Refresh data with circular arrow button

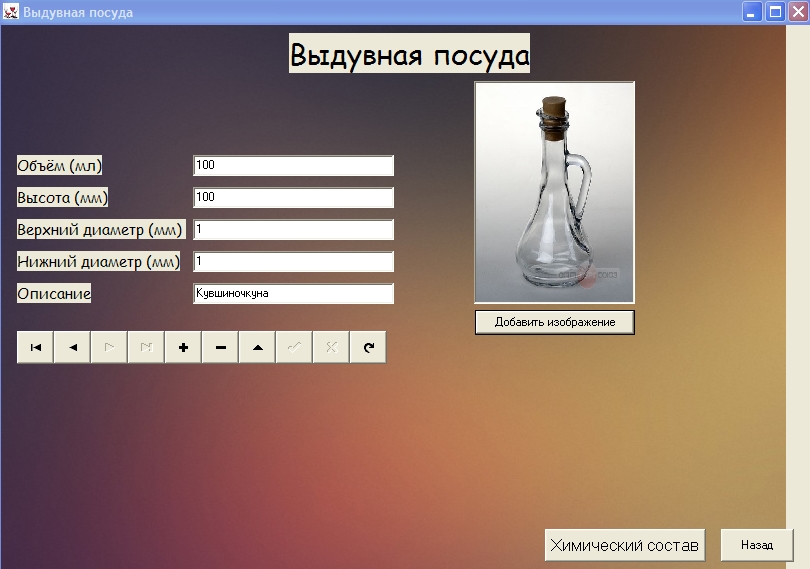[x=368, y=347]
